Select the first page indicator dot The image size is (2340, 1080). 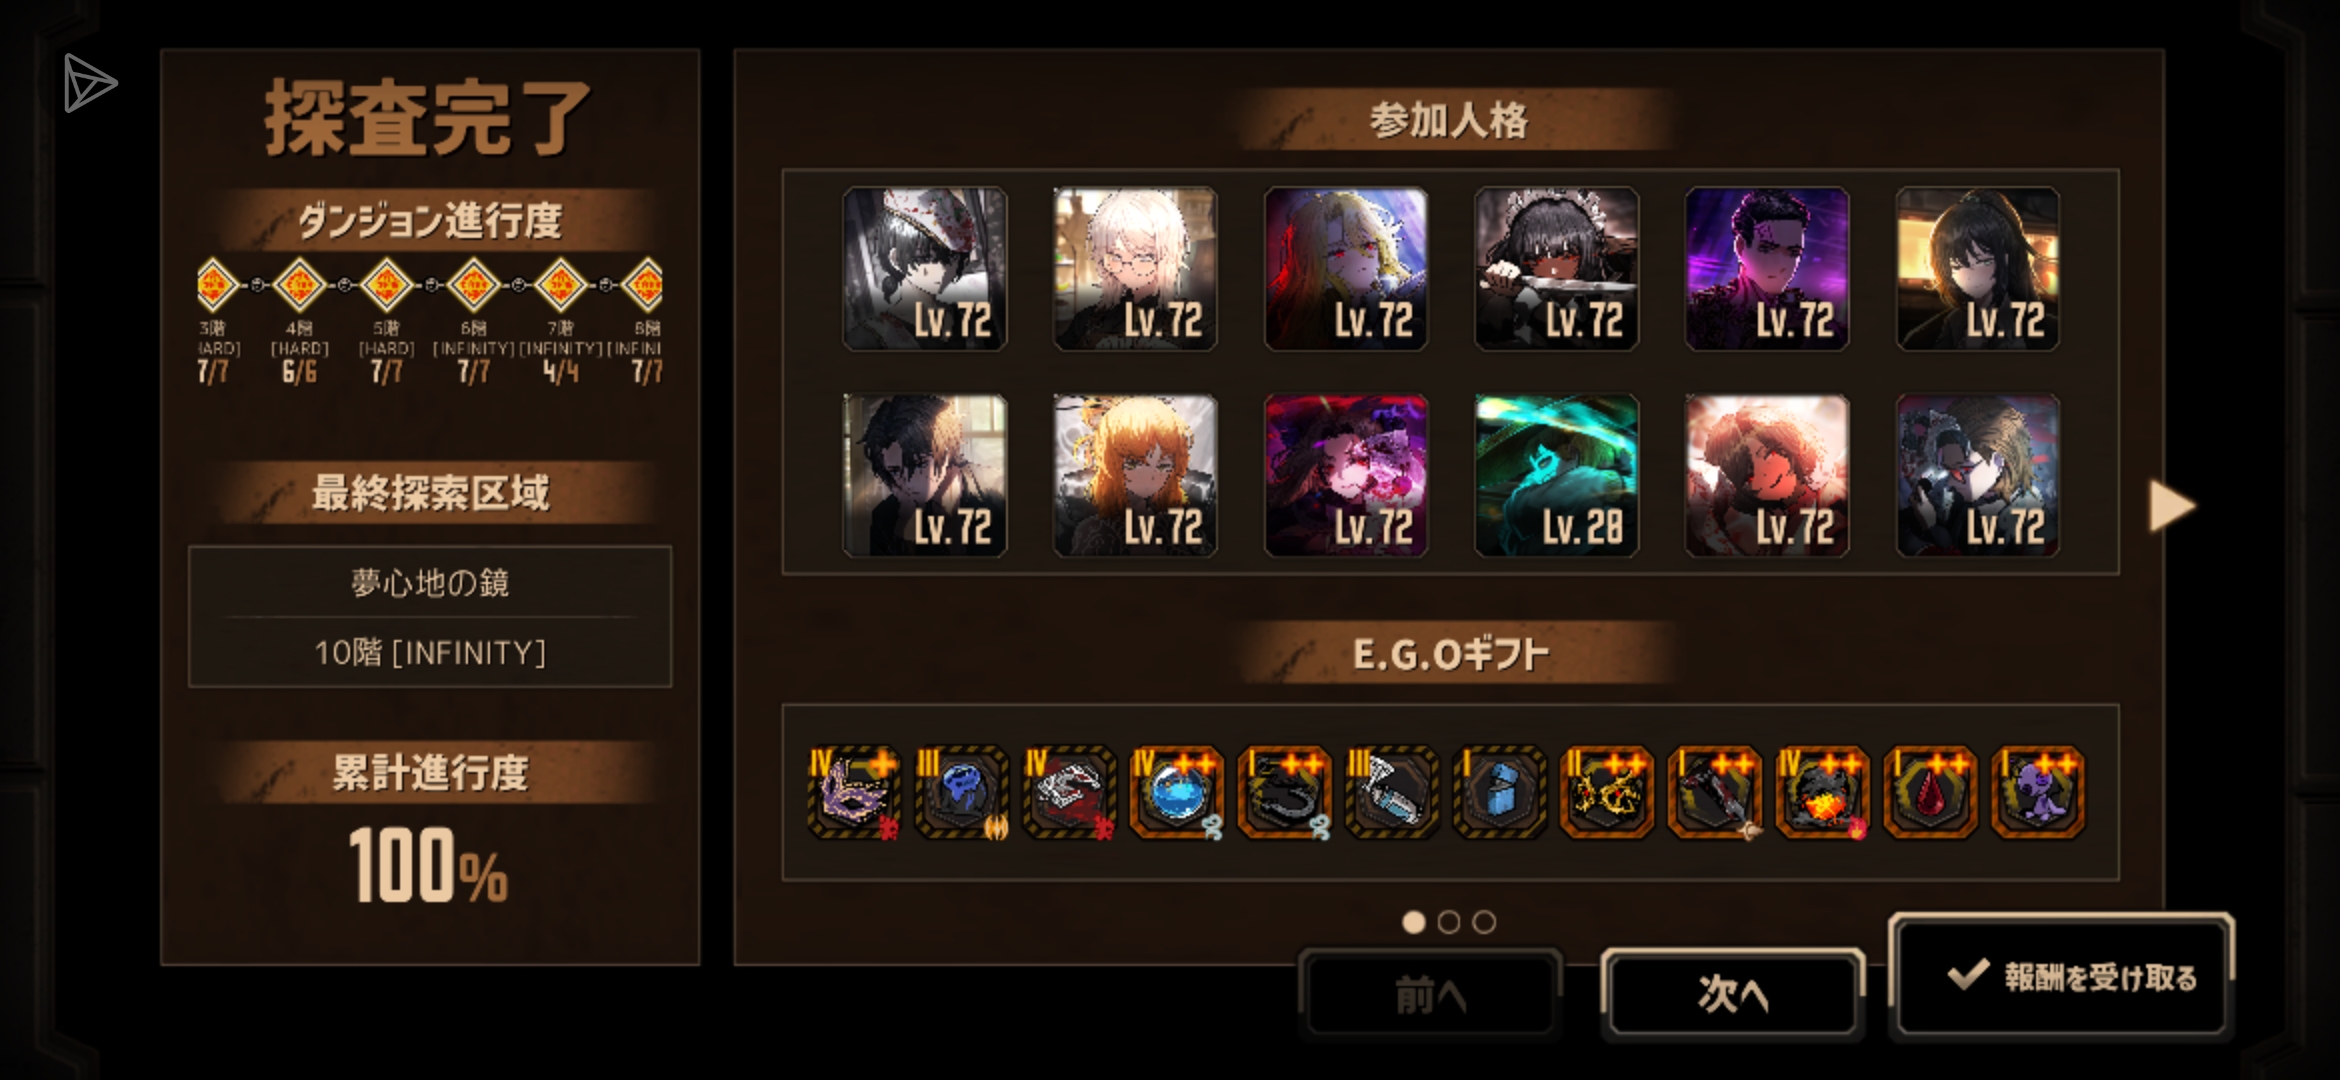tap(1413, 922)
